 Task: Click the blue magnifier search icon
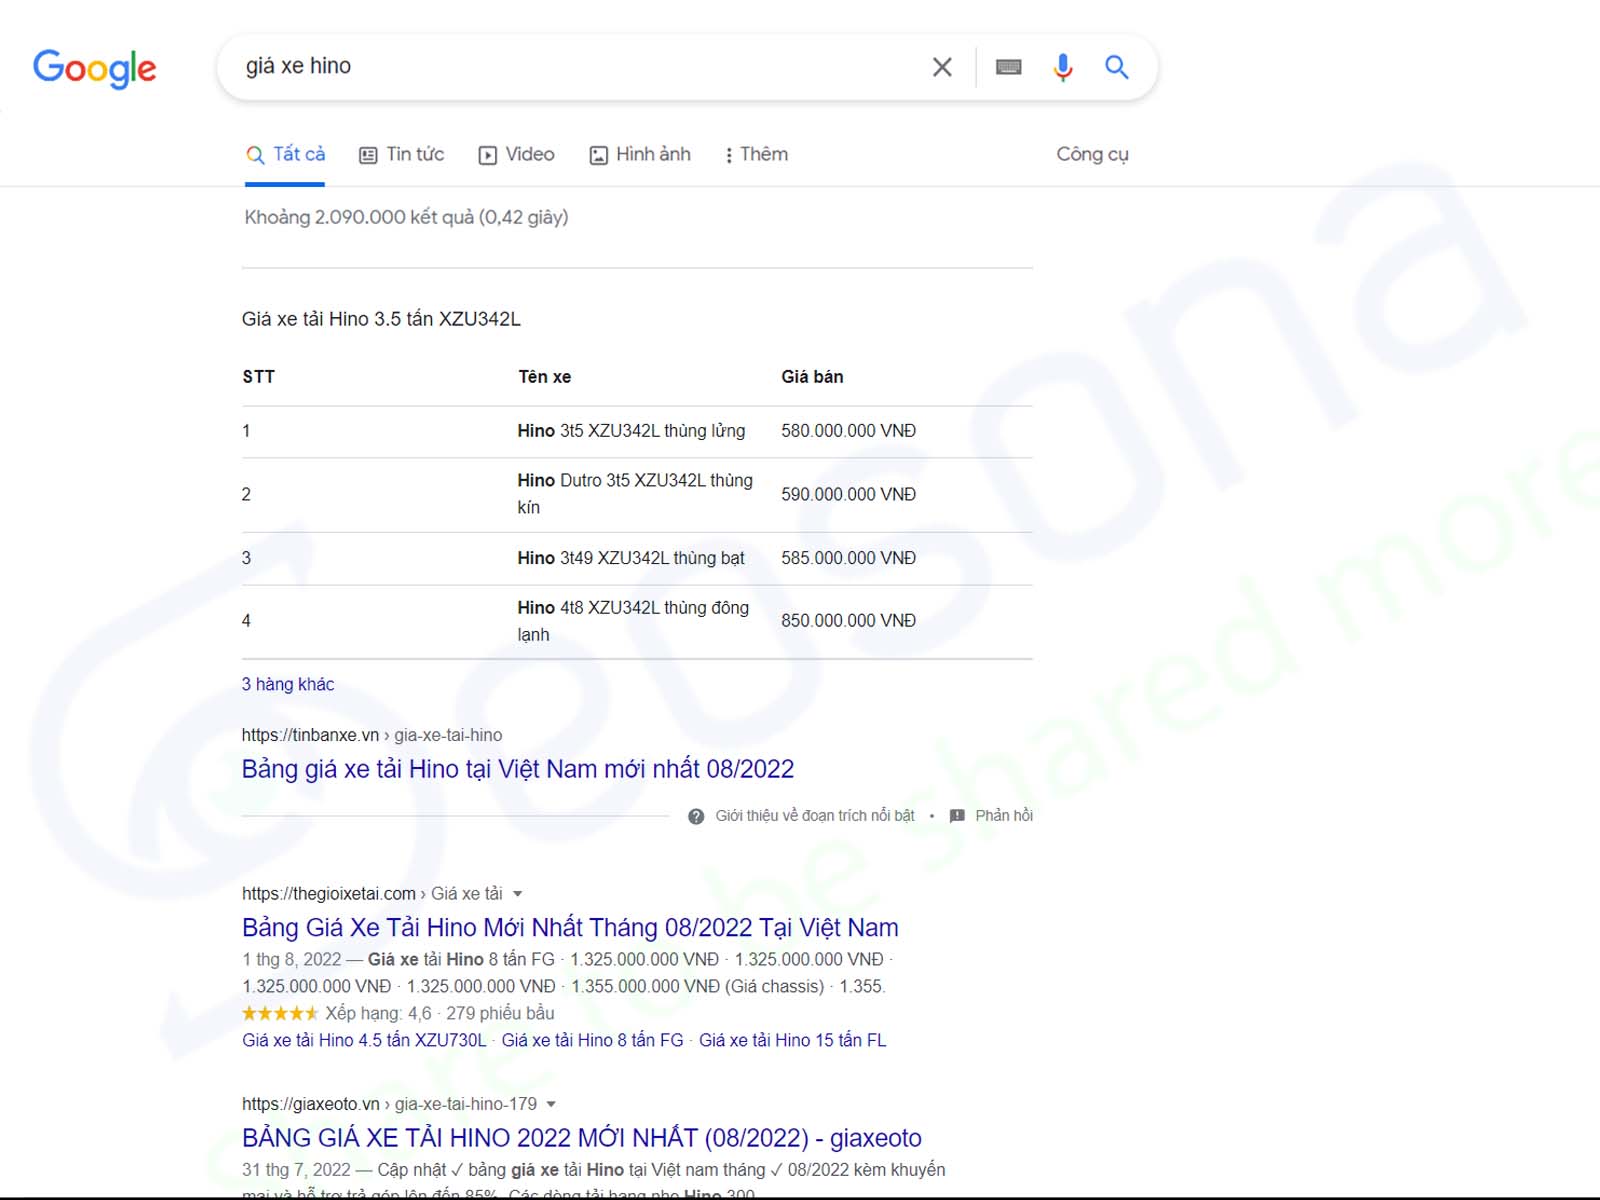click(x=1117, y=67)
